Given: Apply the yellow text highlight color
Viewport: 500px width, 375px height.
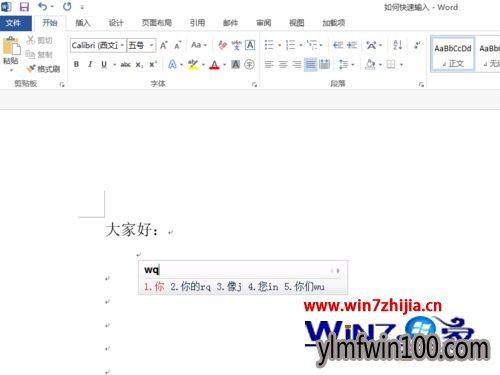Looking at the screenshot, I should pos(193,64).
